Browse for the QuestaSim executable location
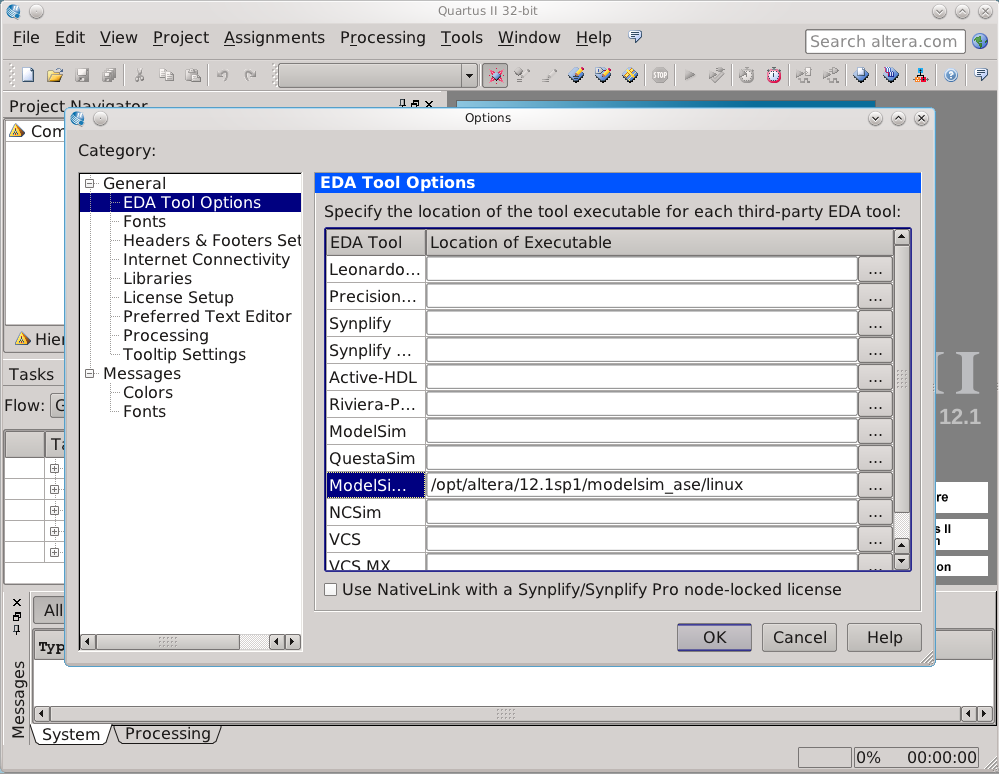 [x=875, y=459]
